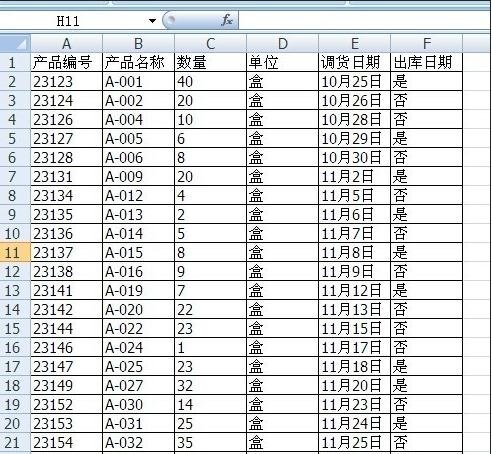This screenshot has height=454, width=492.
Task: Select cell with quantity 32
Action: click(x=211, y=385)
